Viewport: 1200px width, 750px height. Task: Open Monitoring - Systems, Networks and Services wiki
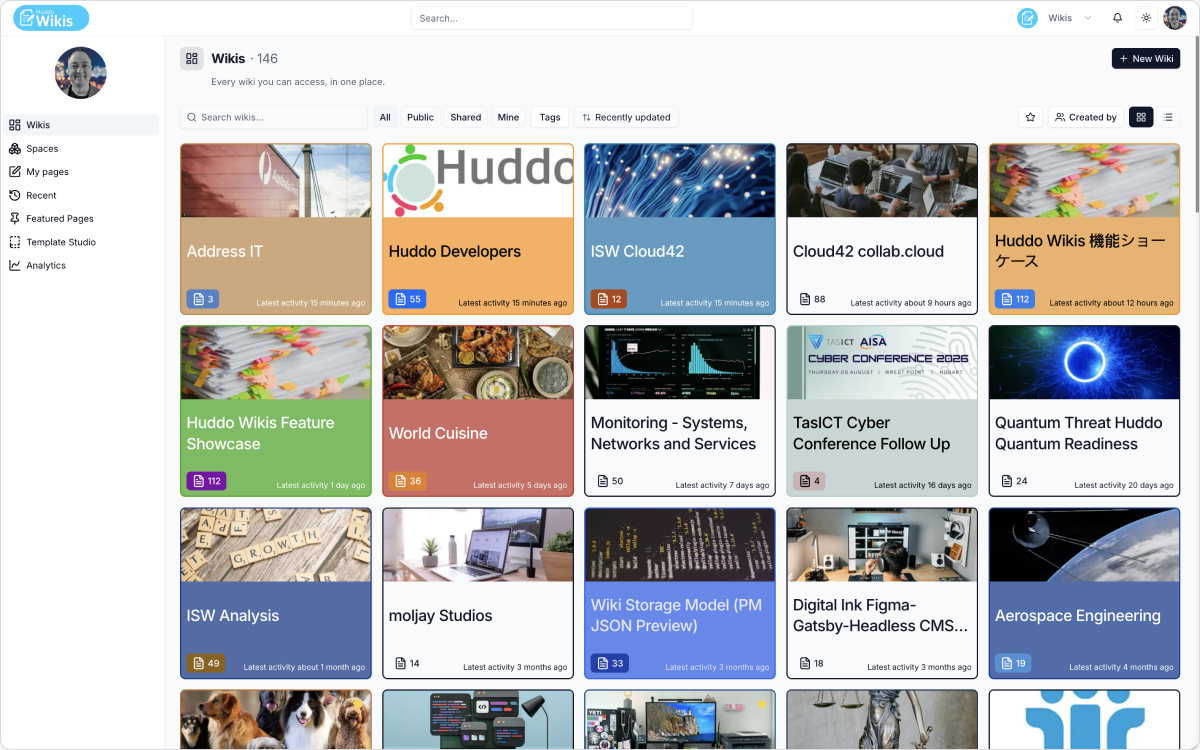click(680, 411)
